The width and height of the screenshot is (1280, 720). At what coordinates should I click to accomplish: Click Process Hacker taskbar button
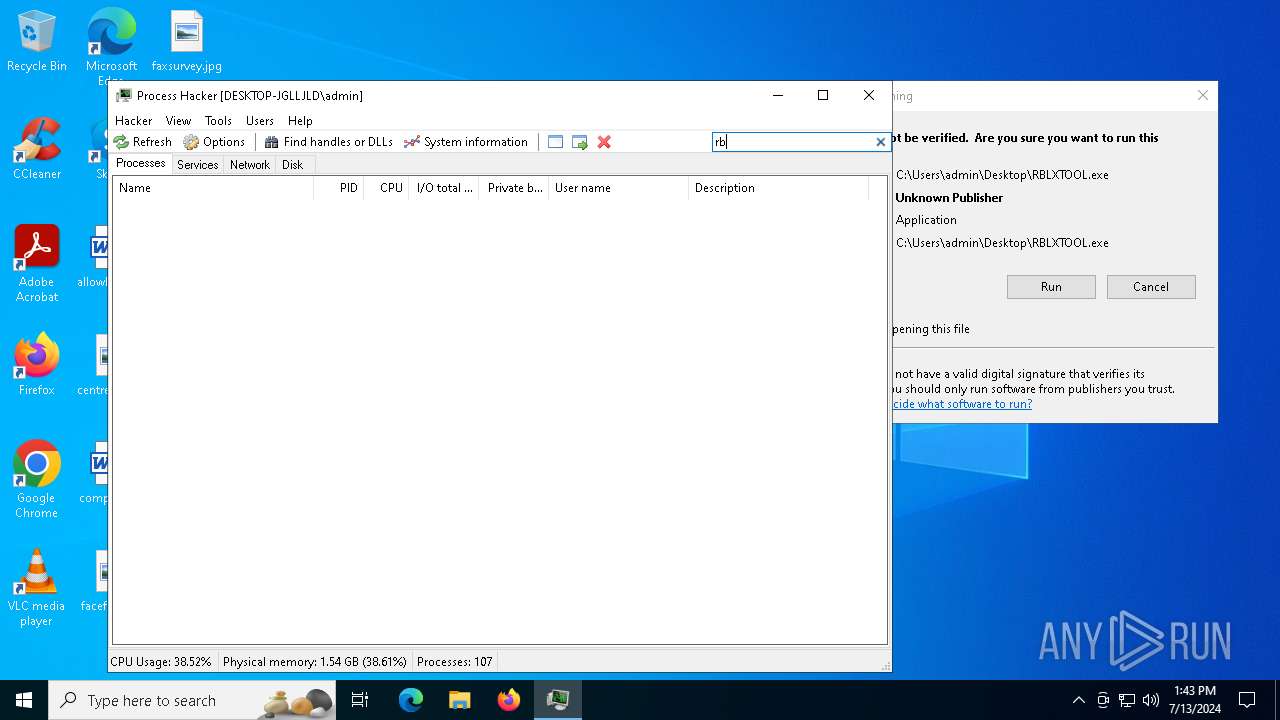(x=558, y=700)
